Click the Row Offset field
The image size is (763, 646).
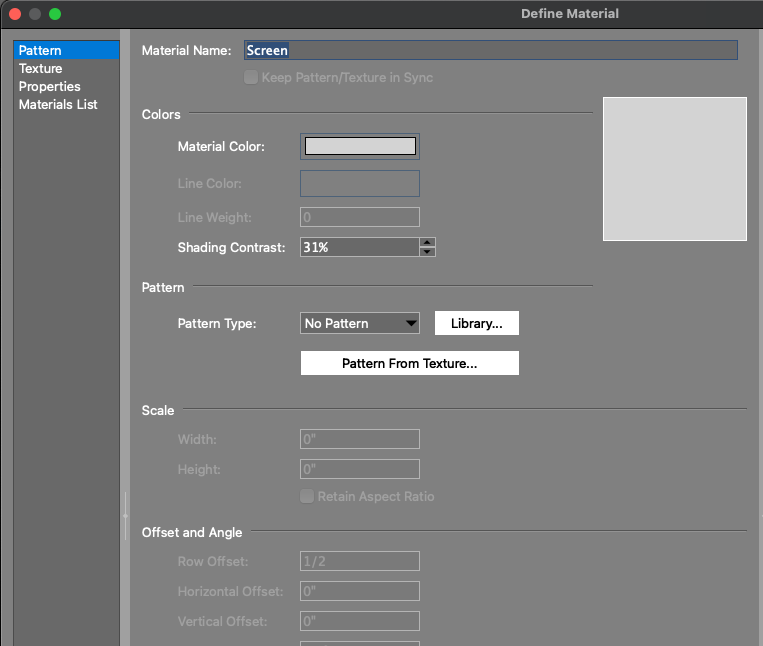[360, 561]
